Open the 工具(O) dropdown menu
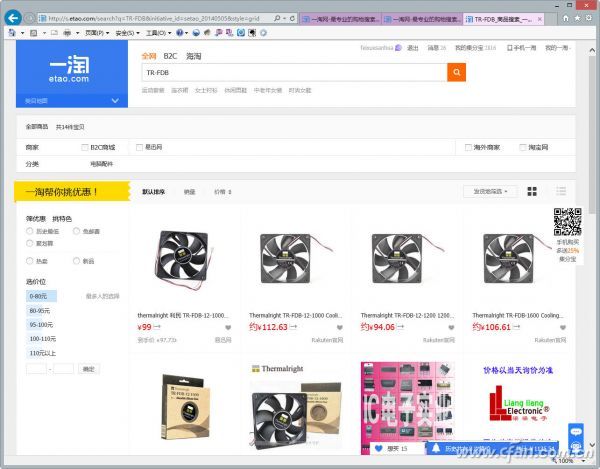The height and width of the screenshot is (469, 600). pos(158,33)
